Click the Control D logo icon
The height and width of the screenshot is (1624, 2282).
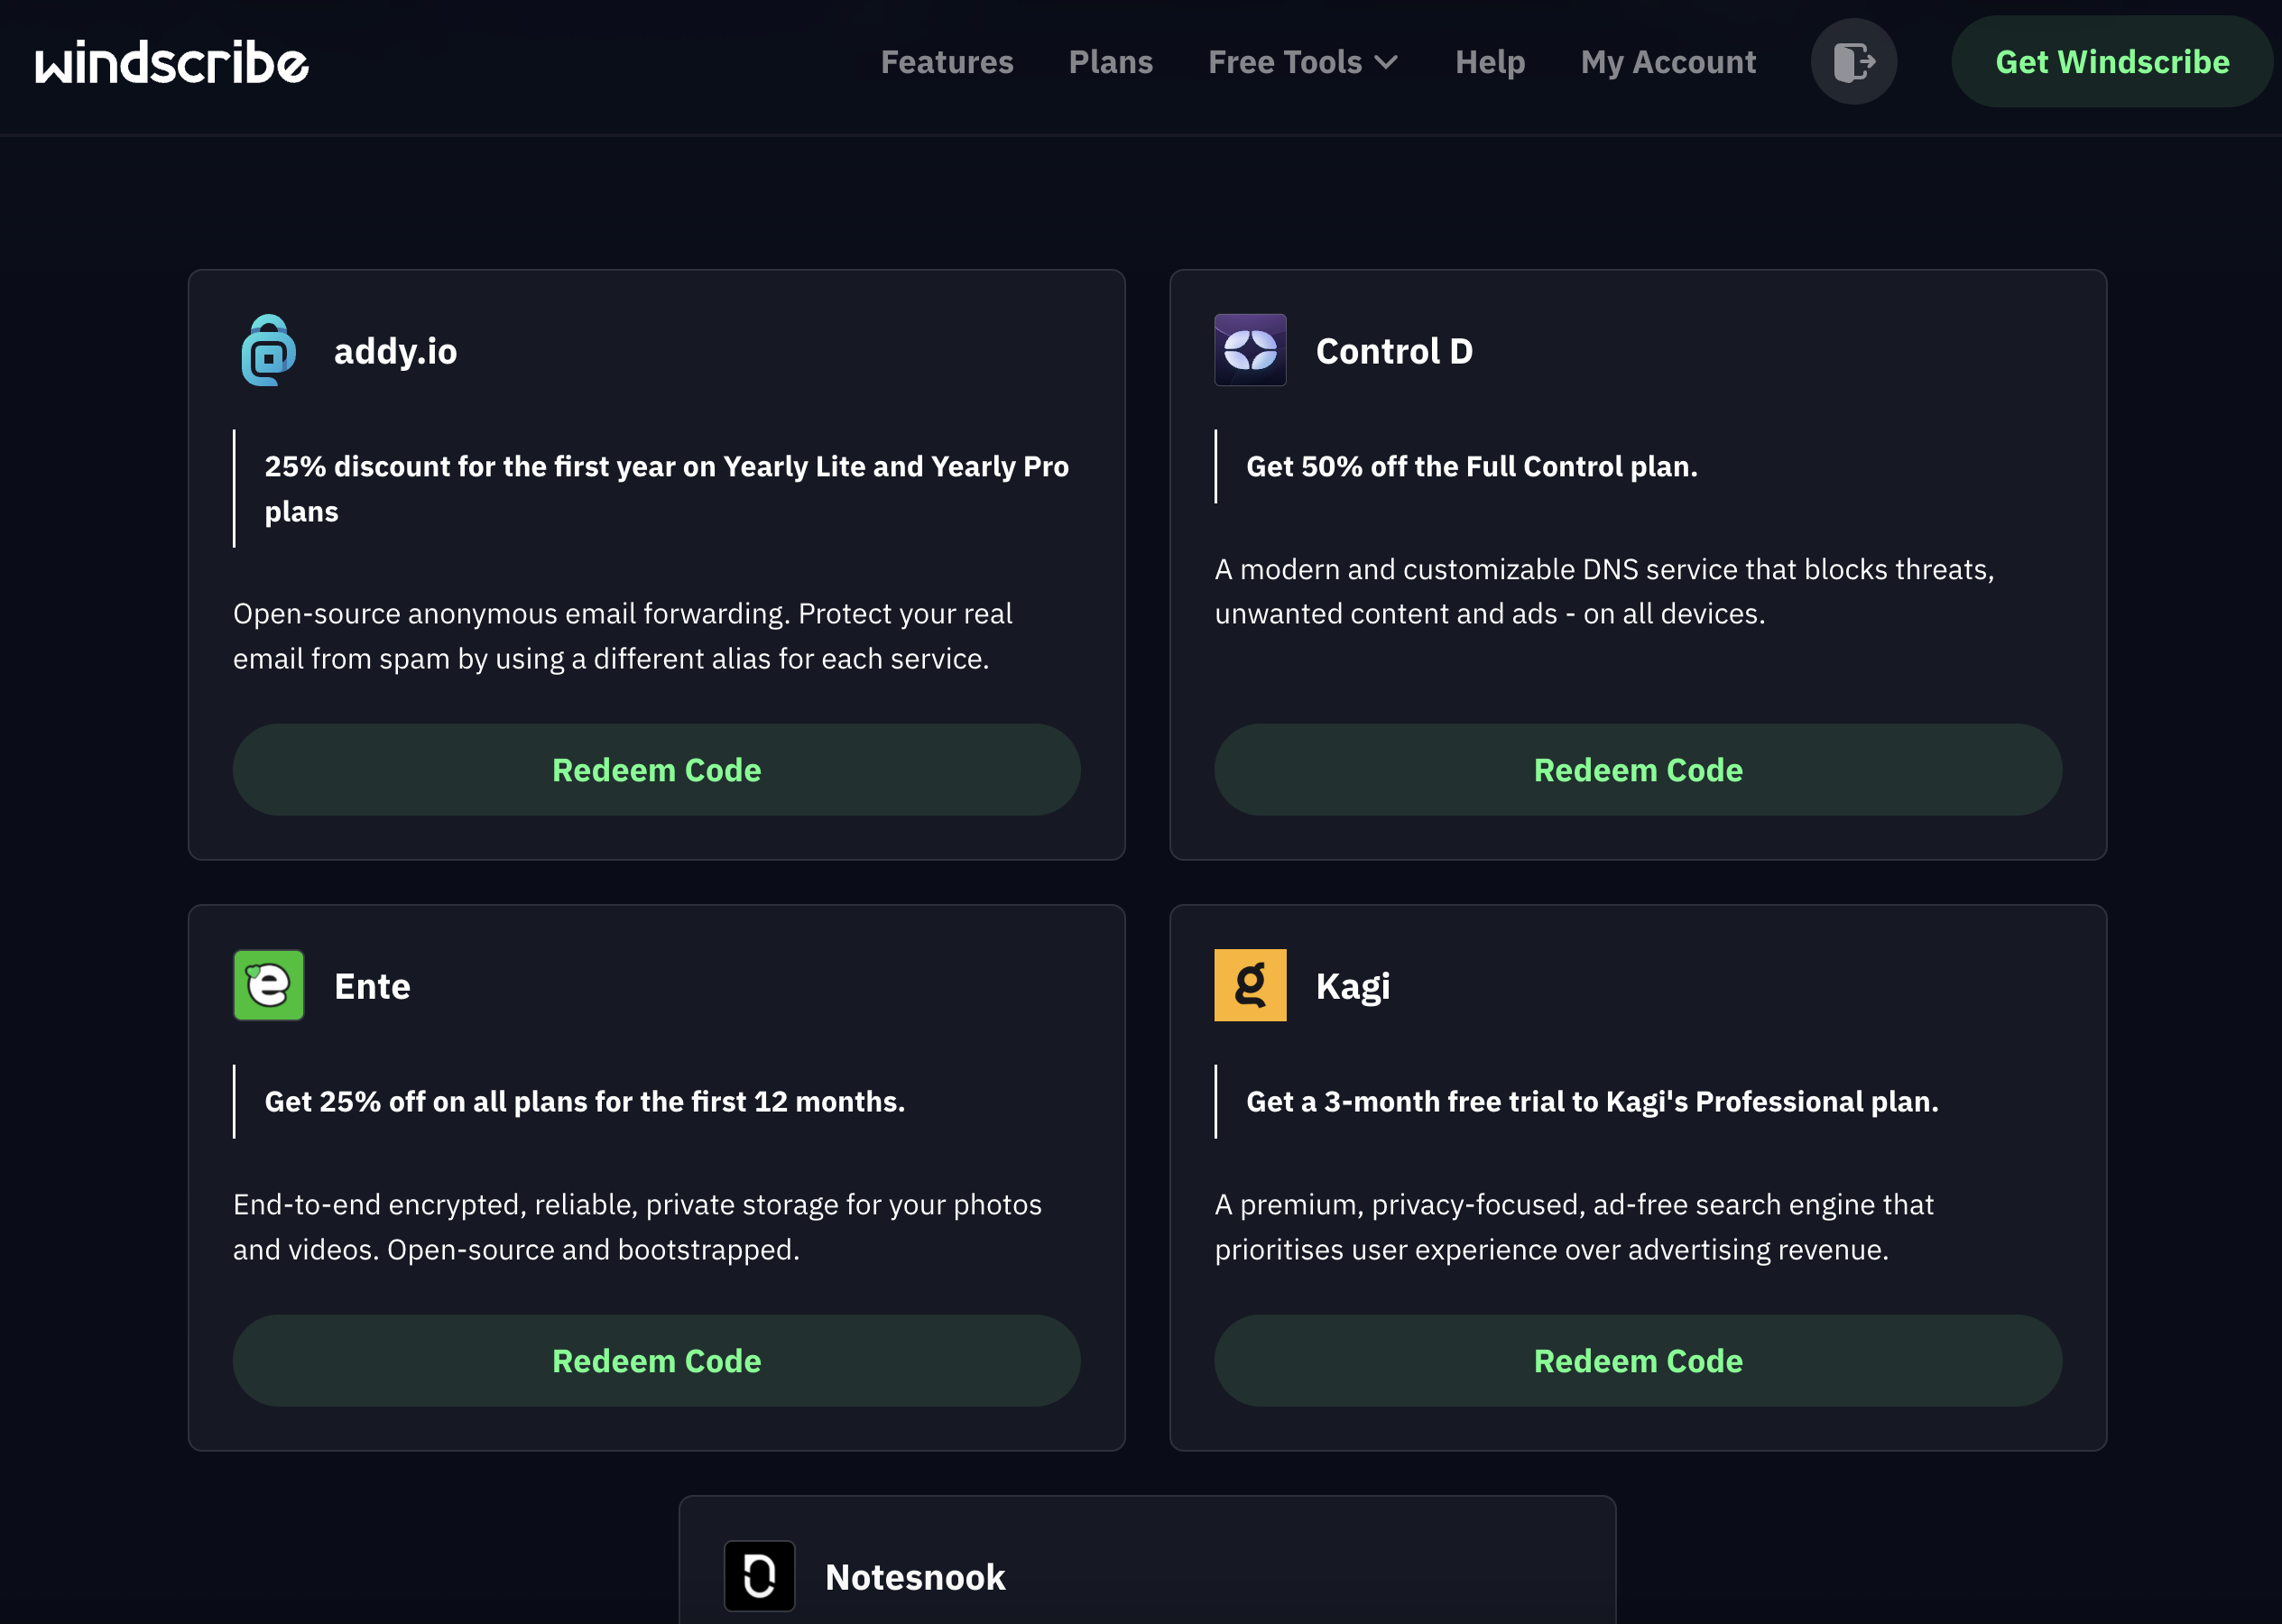click(x=1250, y=351)
